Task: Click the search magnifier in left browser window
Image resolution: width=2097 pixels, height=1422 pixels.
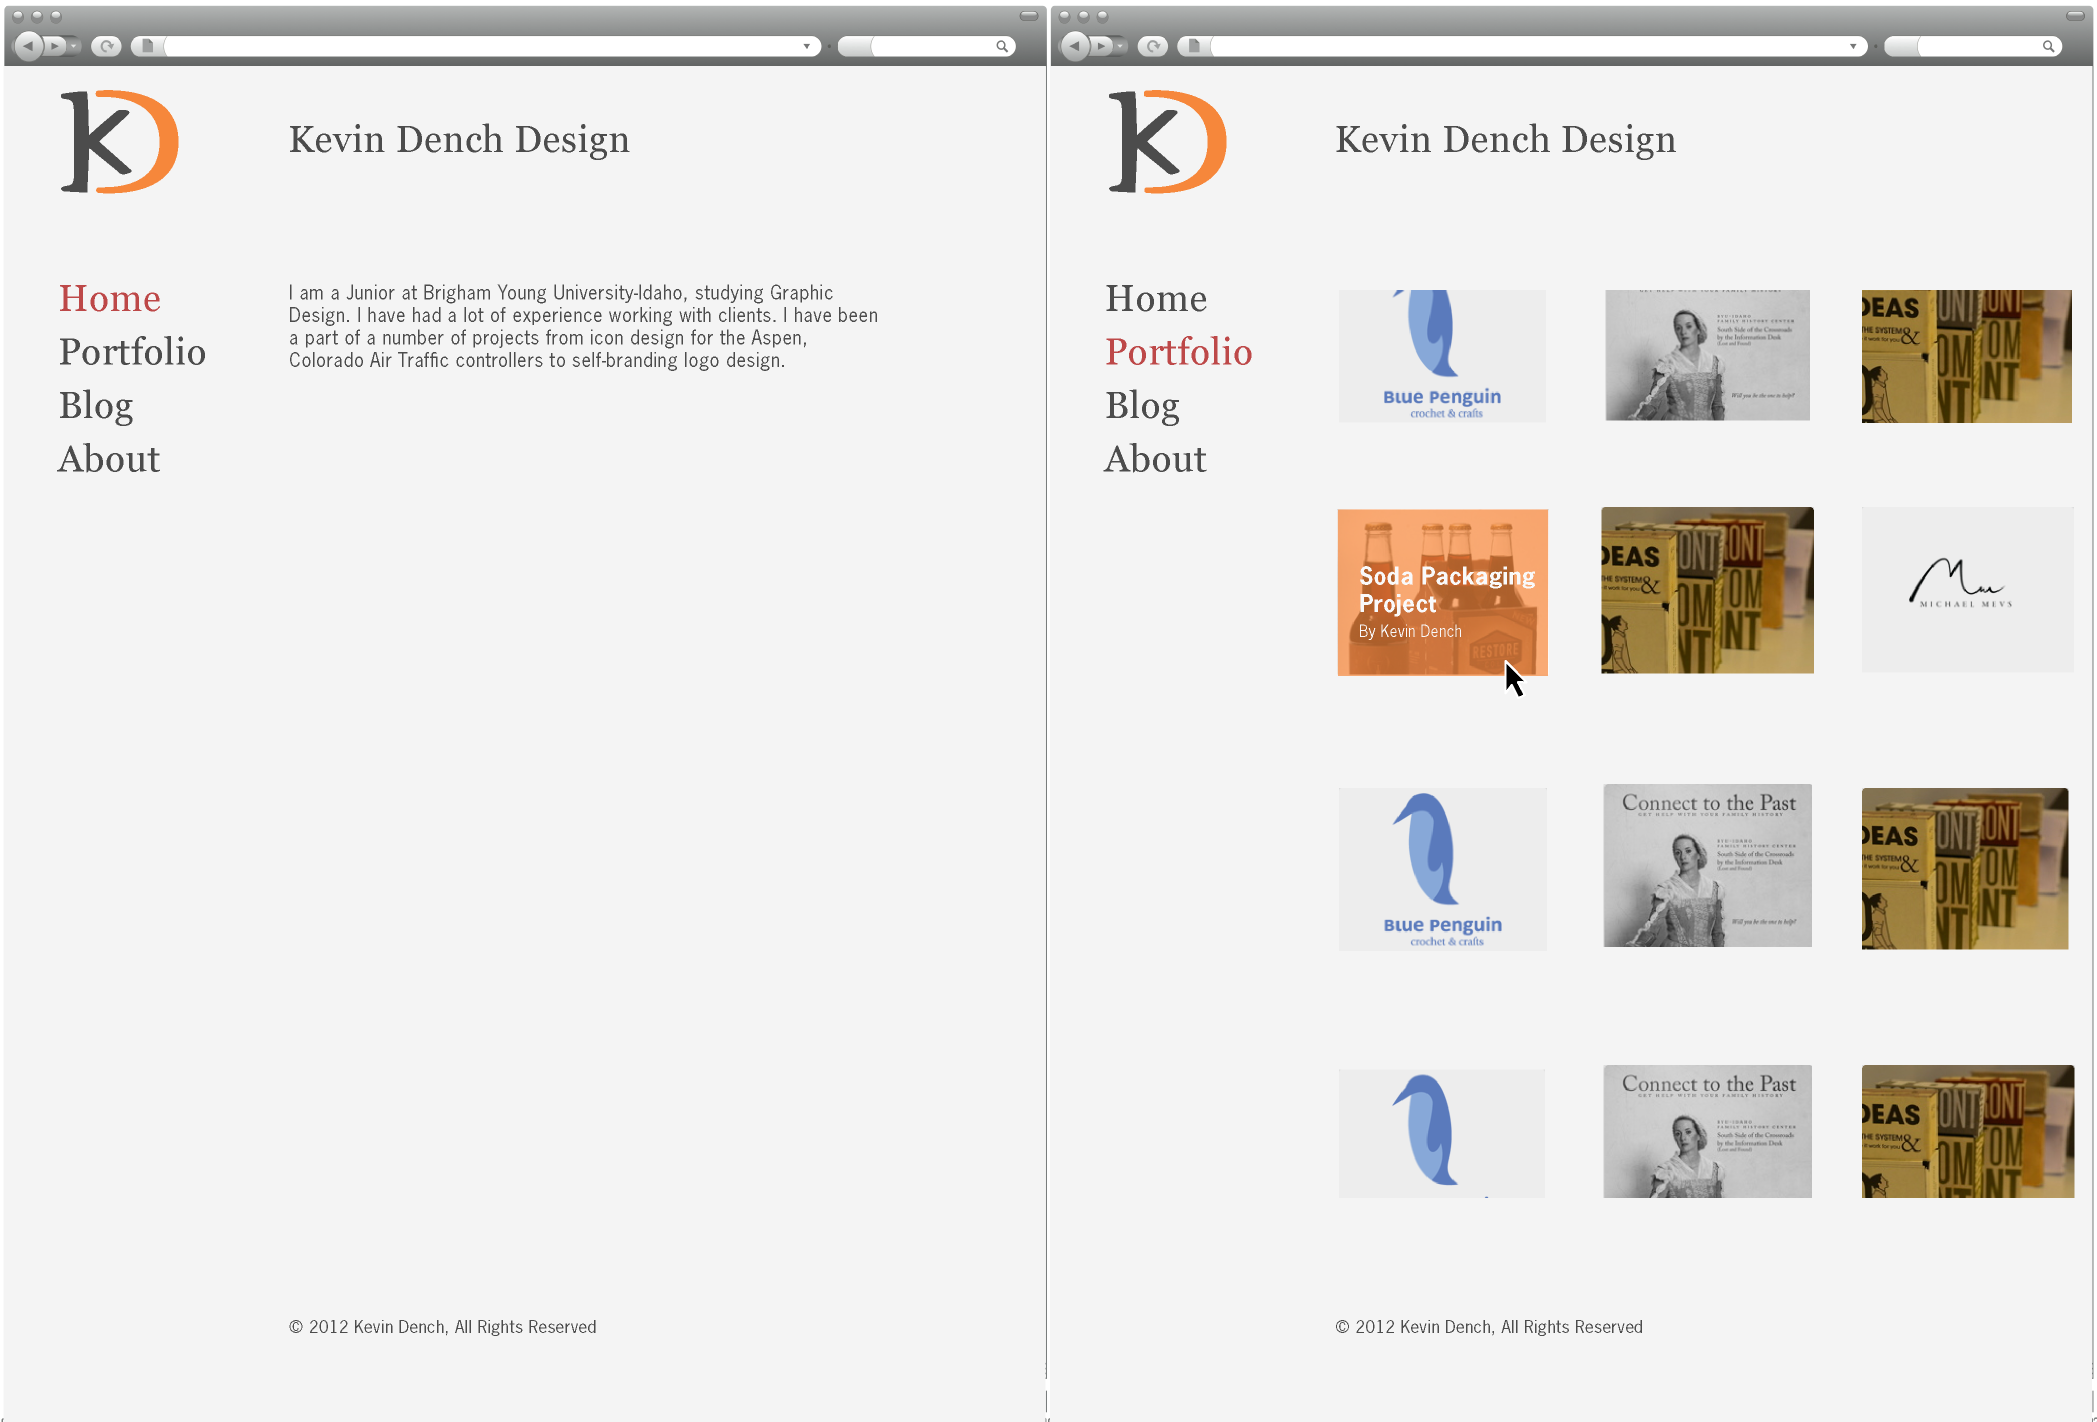Action: (x=1001, y=46)
